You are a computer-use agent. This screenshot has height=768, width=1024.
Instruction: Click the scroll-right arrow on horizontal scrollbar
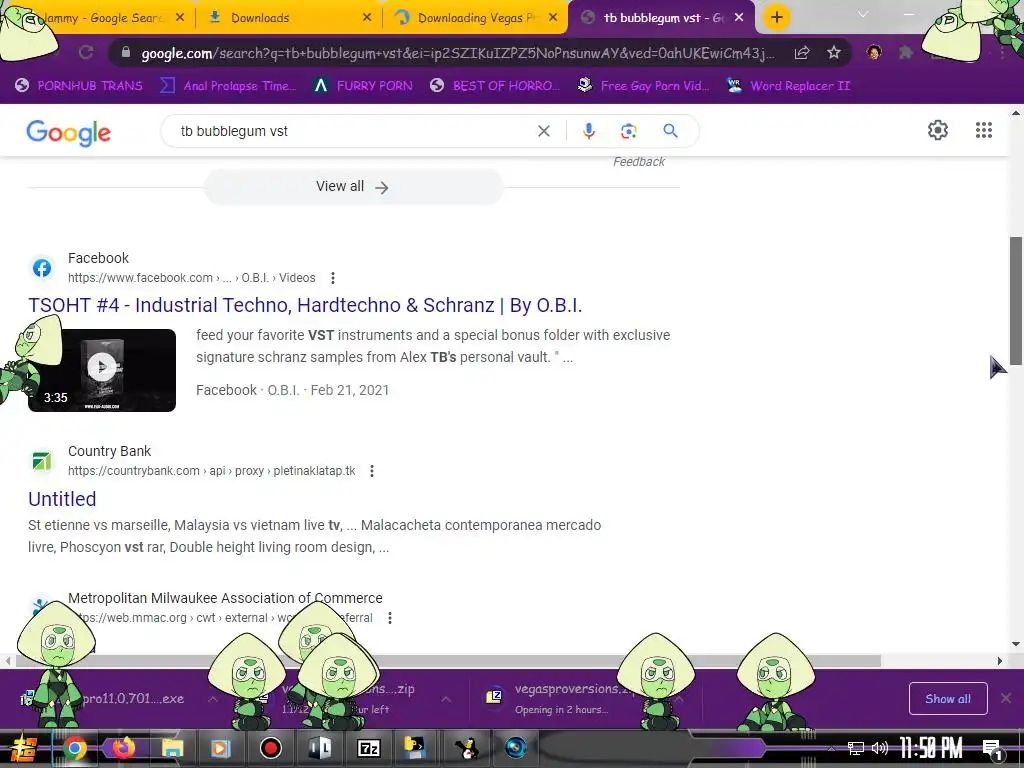999,661
